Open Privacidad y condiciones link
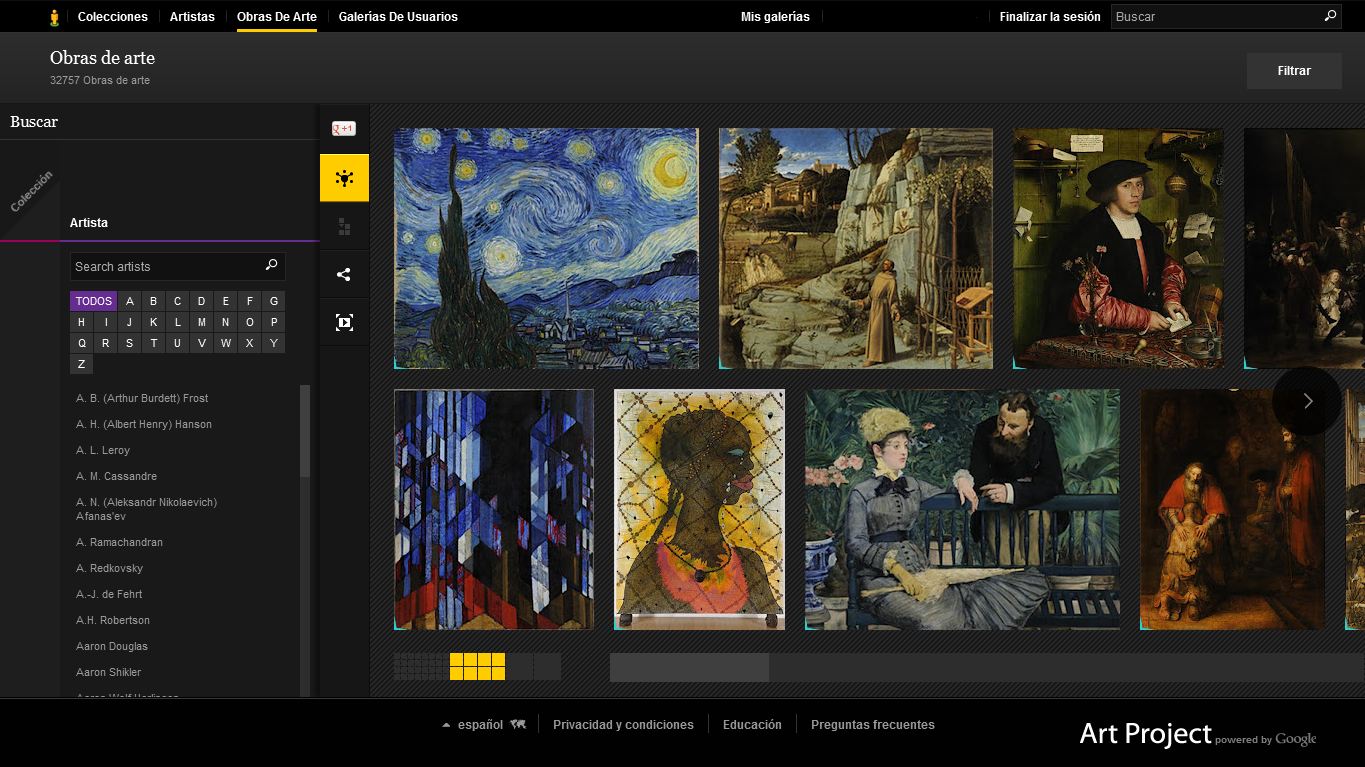 pos(623,724)
